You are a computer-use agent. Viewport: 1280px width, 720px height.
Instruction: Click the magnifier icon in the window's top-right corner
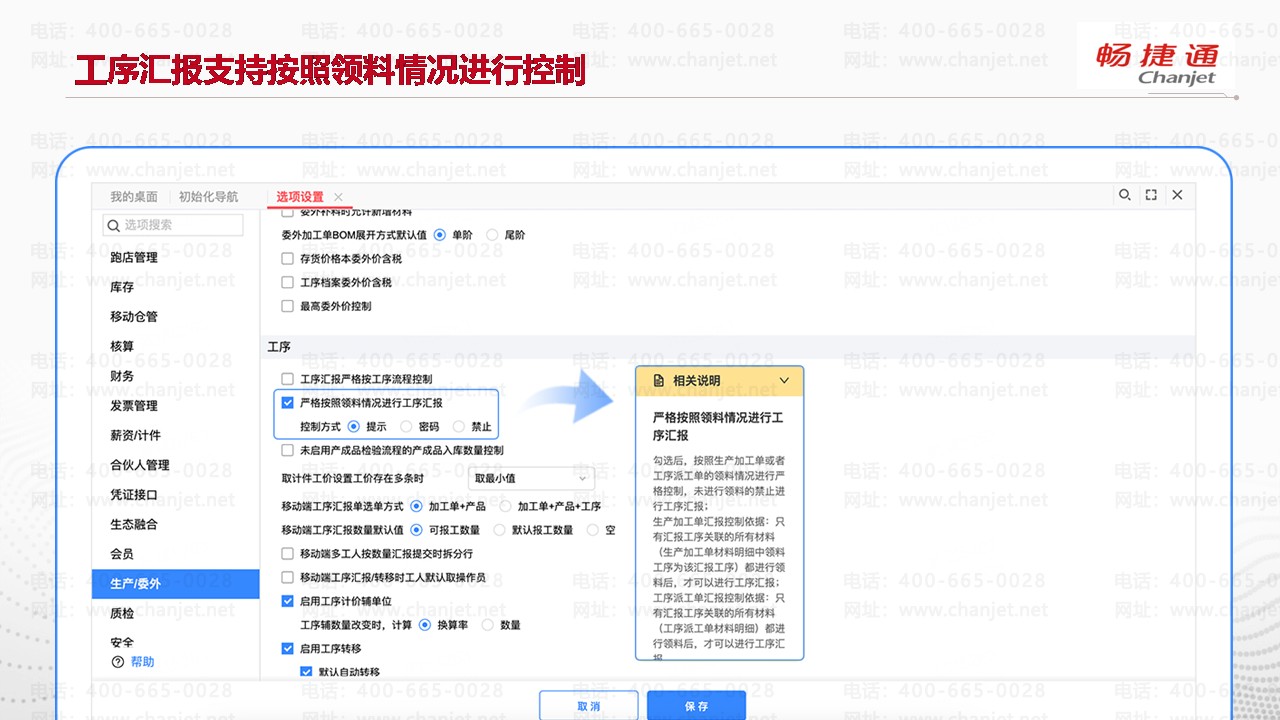[x=1125, y=195]
